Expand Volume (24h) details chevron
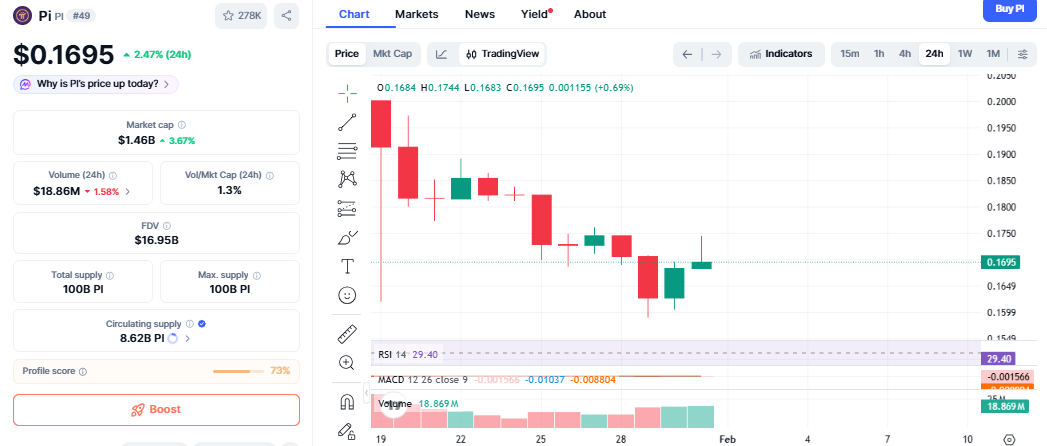Viewport: 1047px width, 446px height. click(127, 191)
